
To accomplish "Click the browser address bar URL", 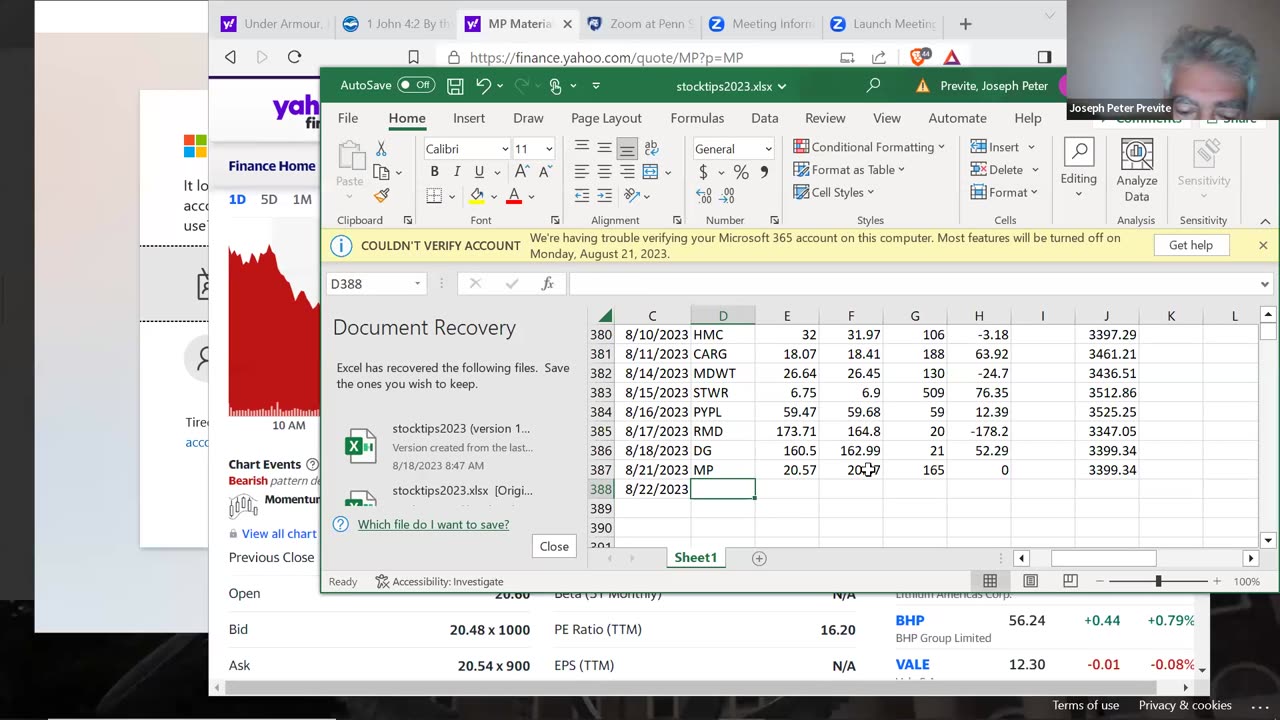I will pyautogui.click(x=606, y=57).
